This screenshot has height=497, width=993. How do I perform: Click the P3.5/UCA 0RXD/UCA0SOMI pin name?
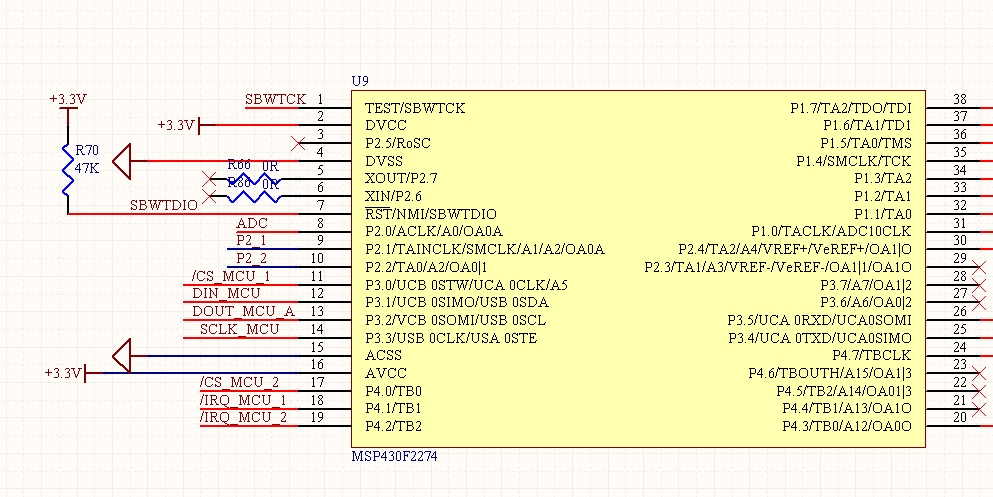(x=820, y=320)
